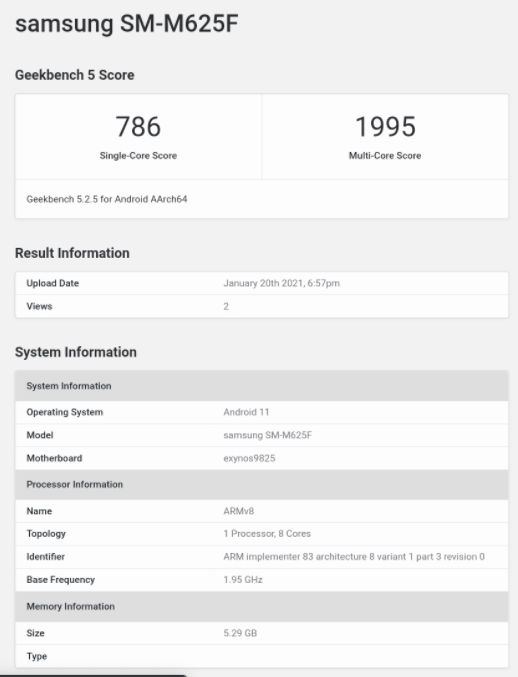Select the 786 single-core score value

click(x=138, y=127)
